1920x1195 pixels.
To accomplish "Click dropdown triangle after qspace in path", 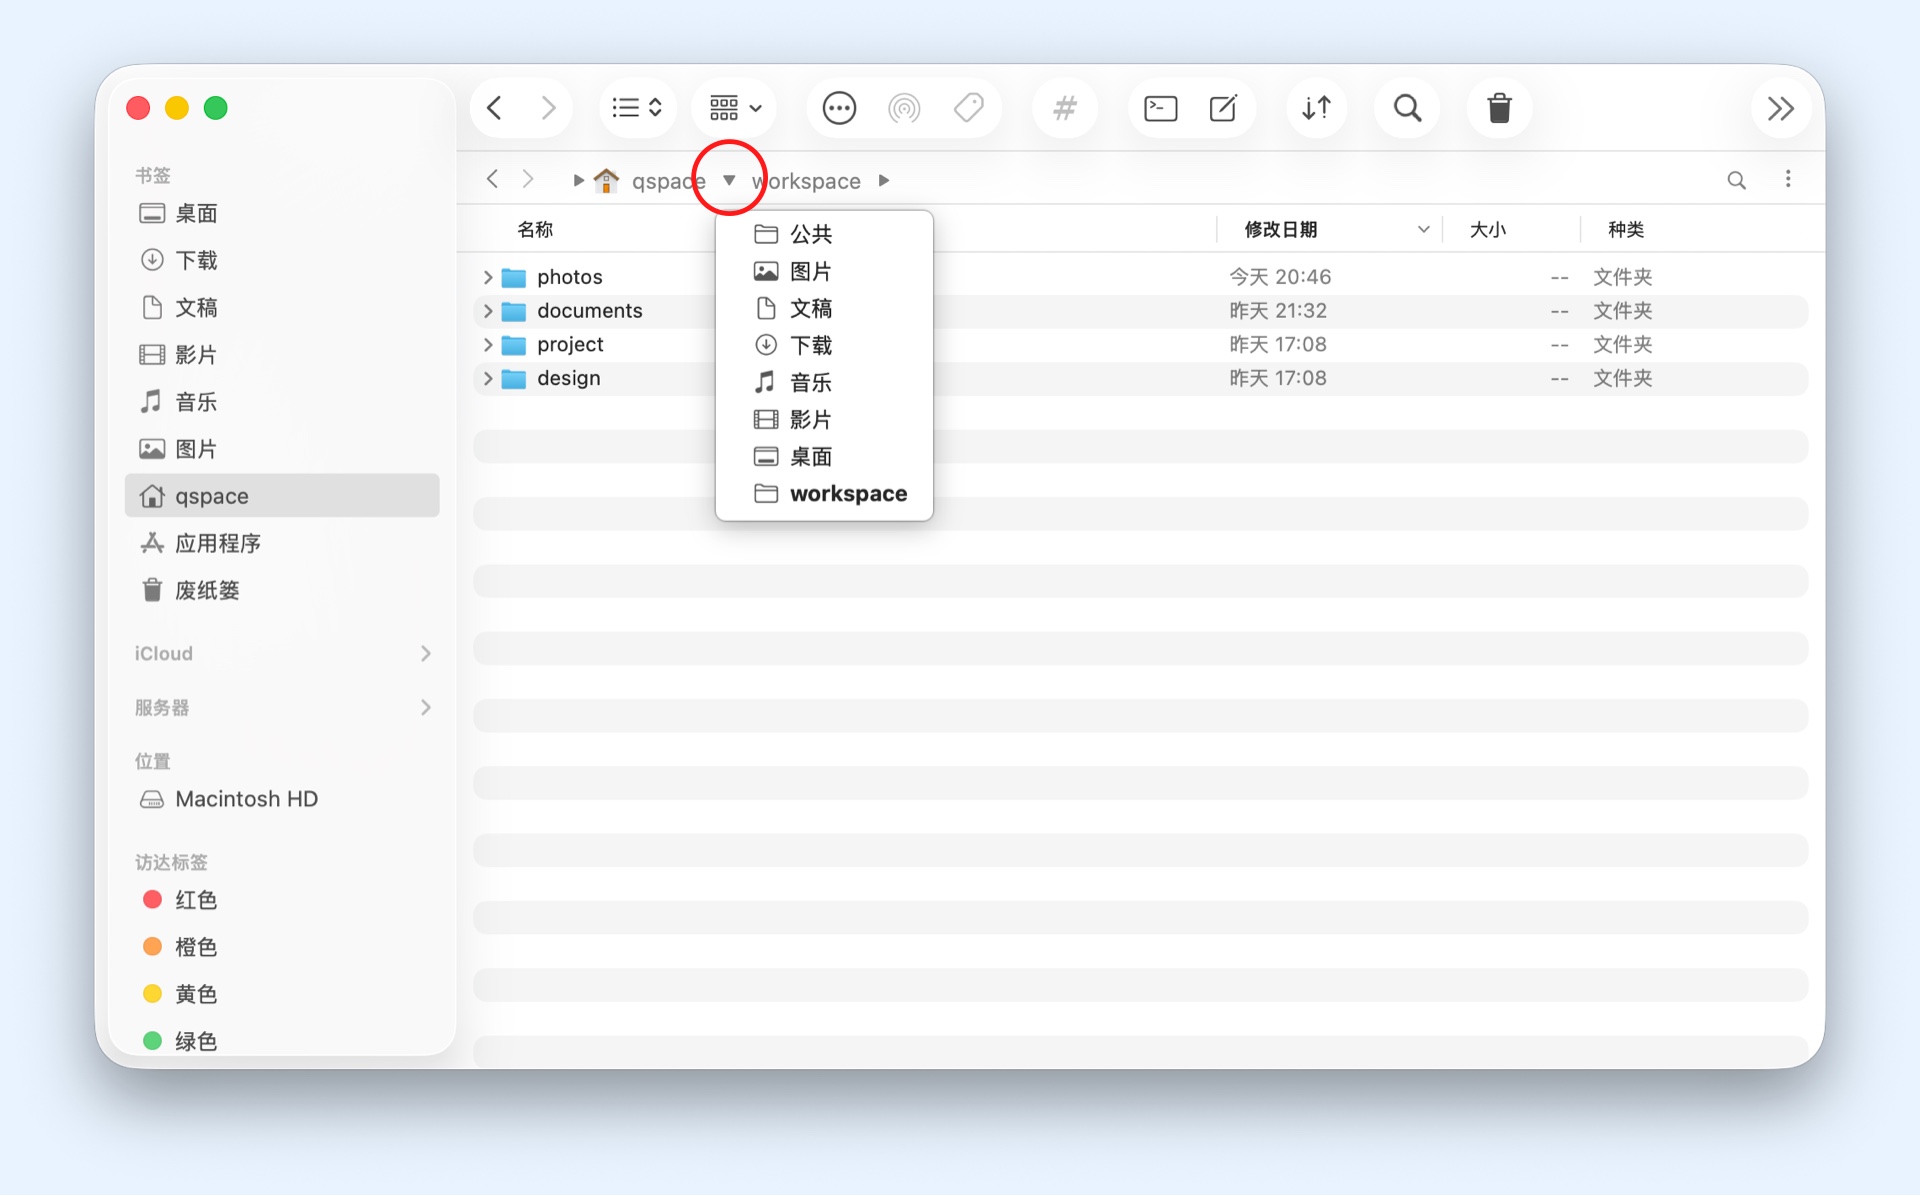I will 729,180.
